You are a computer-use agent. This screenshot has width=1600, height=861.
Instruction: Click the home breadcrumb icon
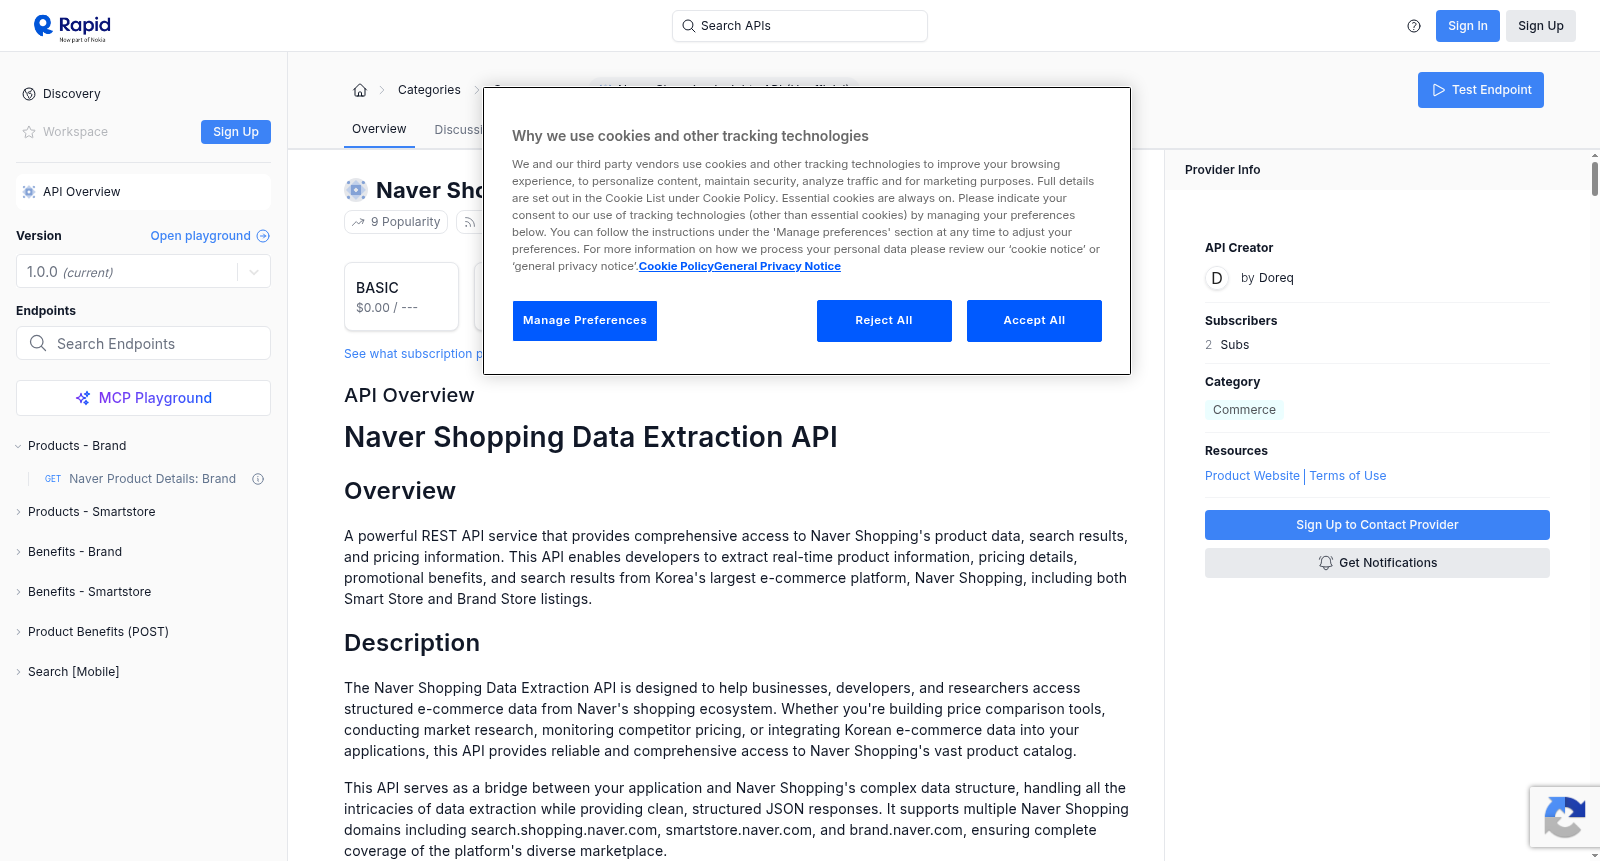coord(360,90)
